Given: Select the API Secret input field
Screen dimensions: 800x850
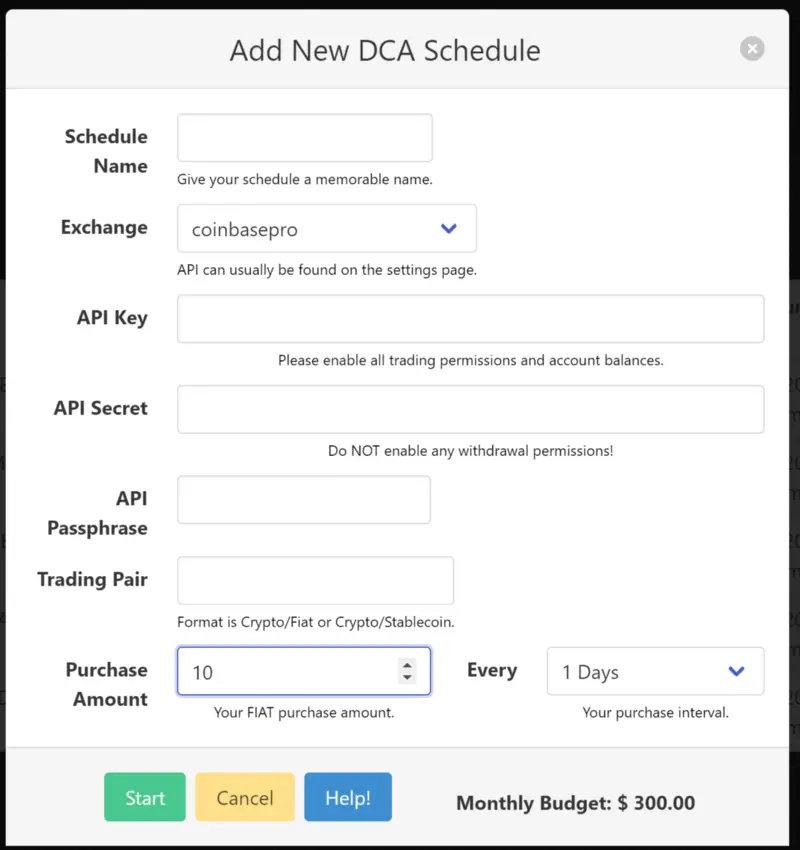Looking at the screenshot, I should point(470,409).
